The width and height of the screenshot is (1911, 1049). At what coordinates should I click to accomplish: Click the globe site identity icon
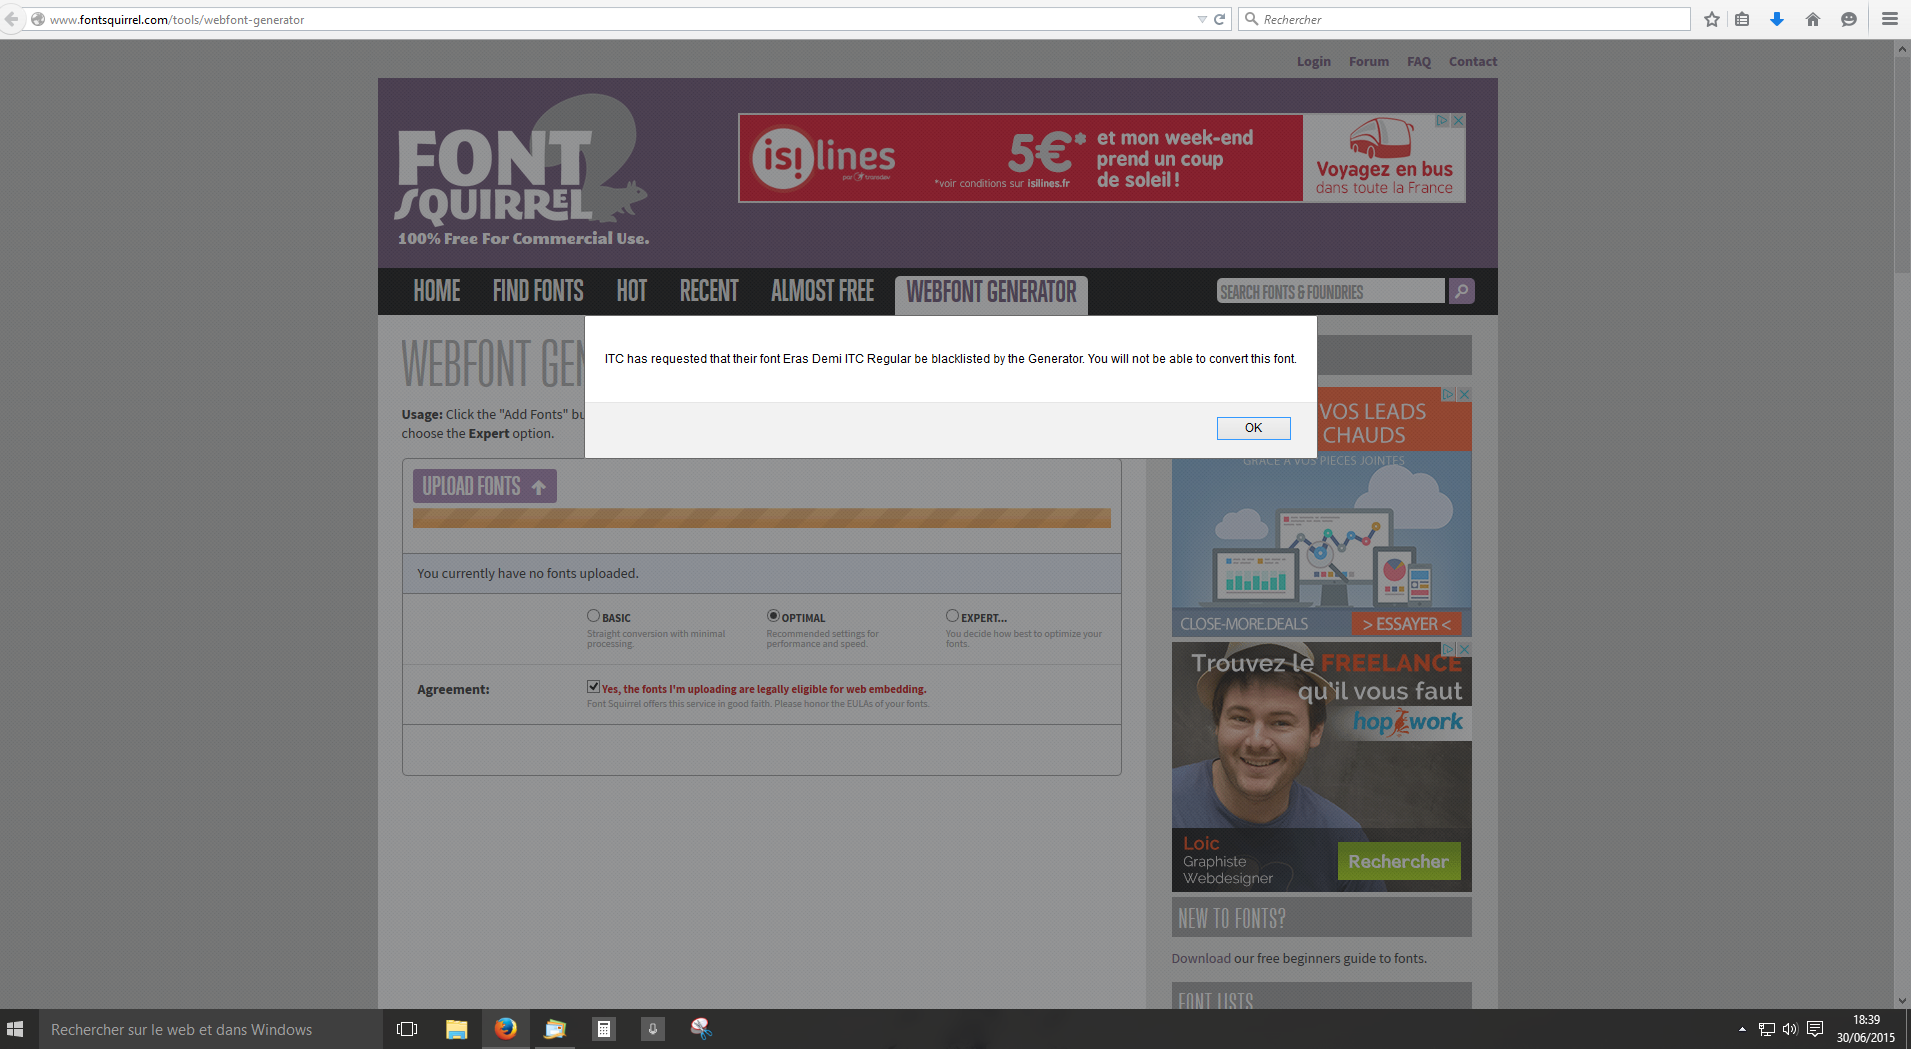[x=38, y=19]
